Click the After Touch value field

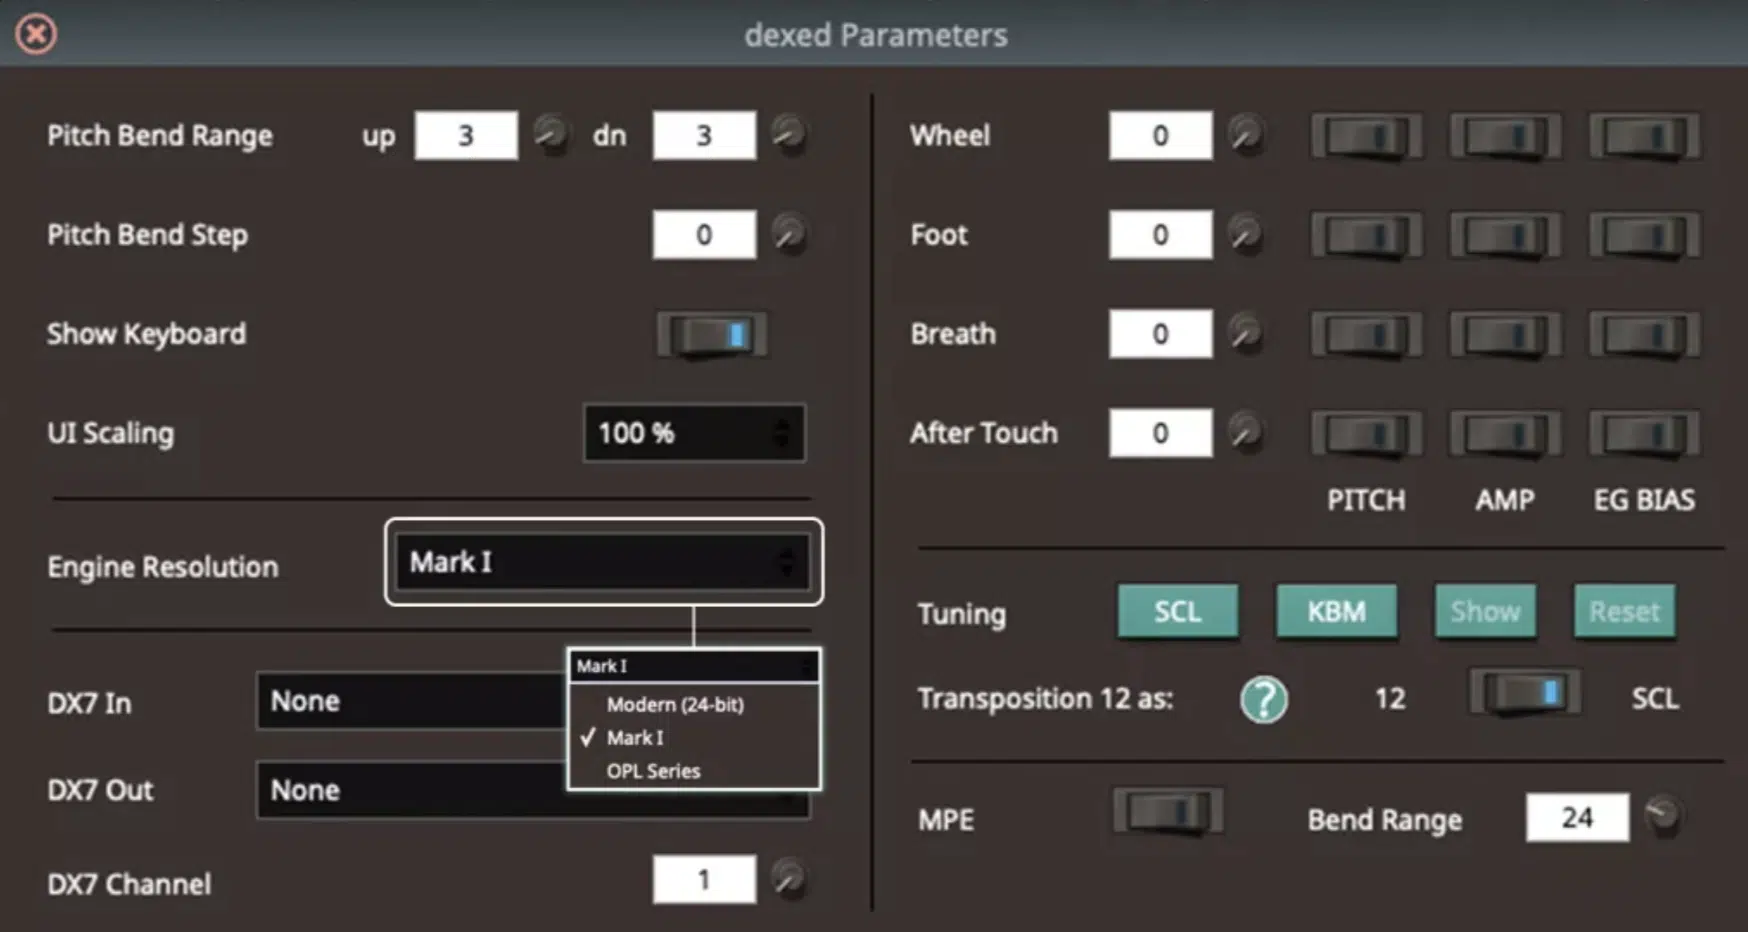1160,432
